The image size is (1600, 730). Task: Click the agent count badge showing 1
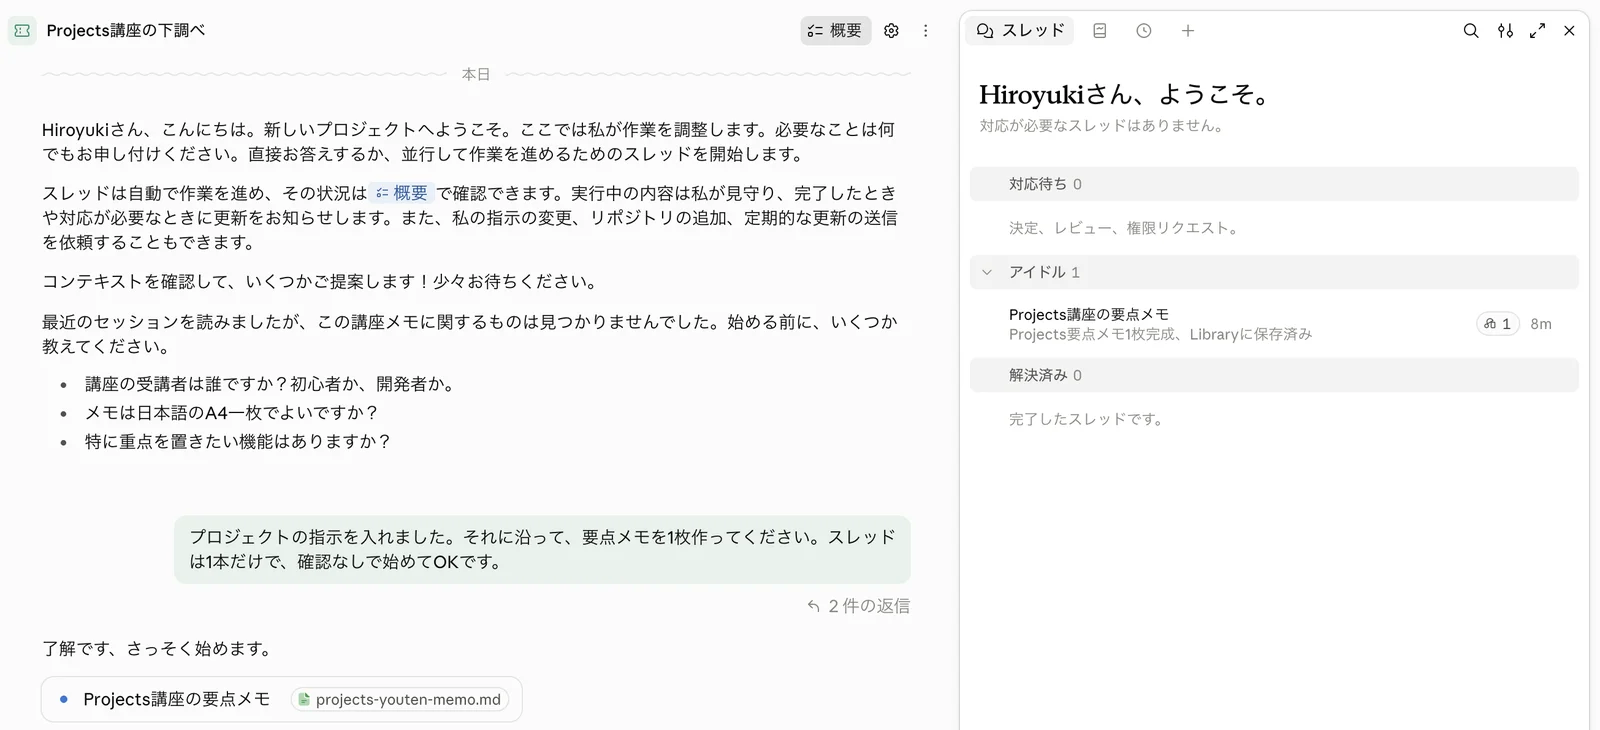pyautogui.click(x=1498, y=324)
